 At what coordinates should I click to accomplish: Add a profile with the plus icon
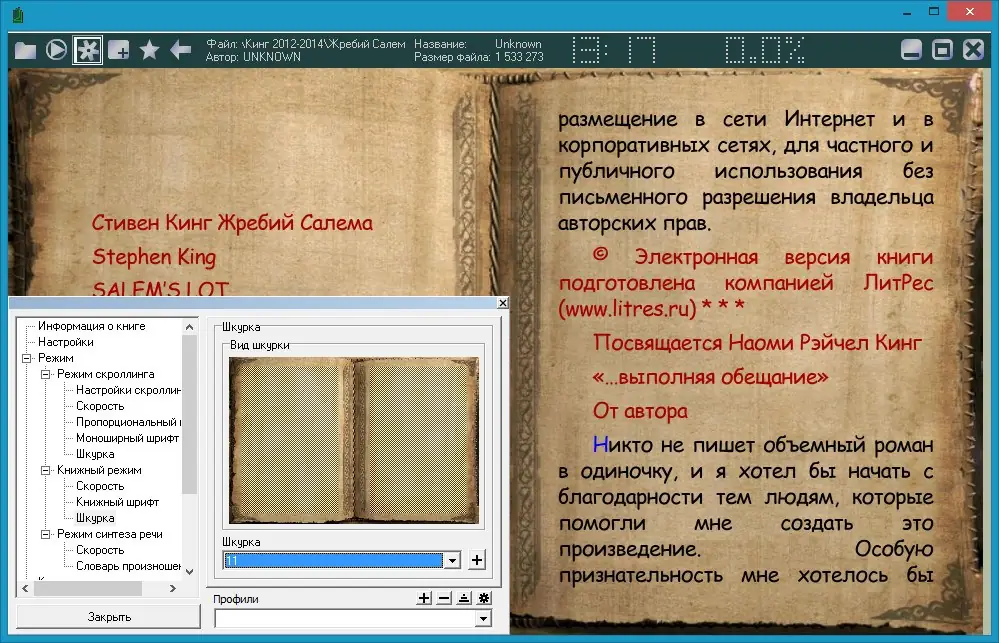pos(424,598)
